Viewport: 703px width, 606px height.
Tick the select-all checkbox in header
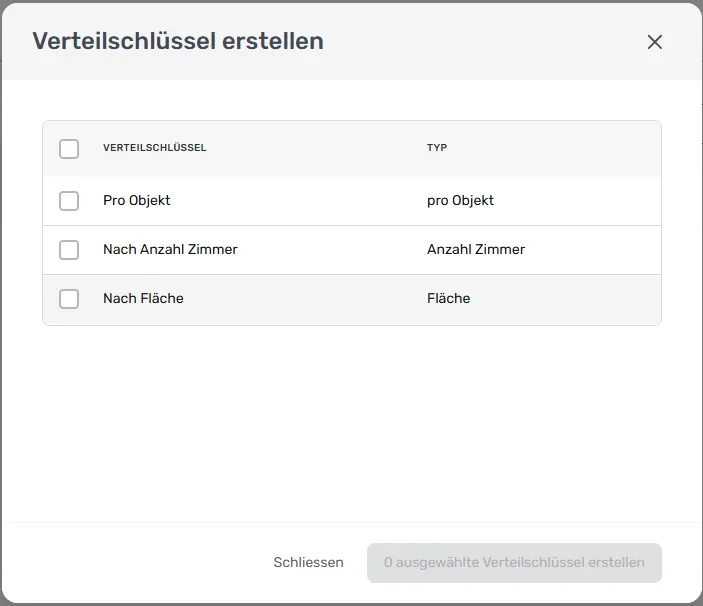69,149
